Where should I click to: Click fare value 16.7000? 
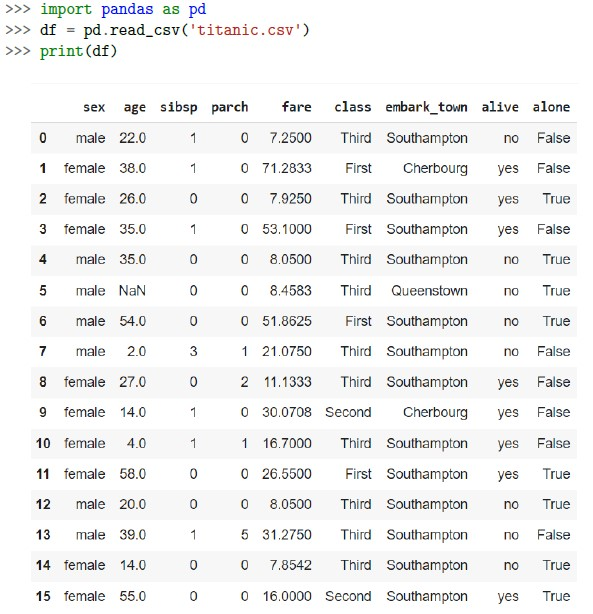[287, 444]
